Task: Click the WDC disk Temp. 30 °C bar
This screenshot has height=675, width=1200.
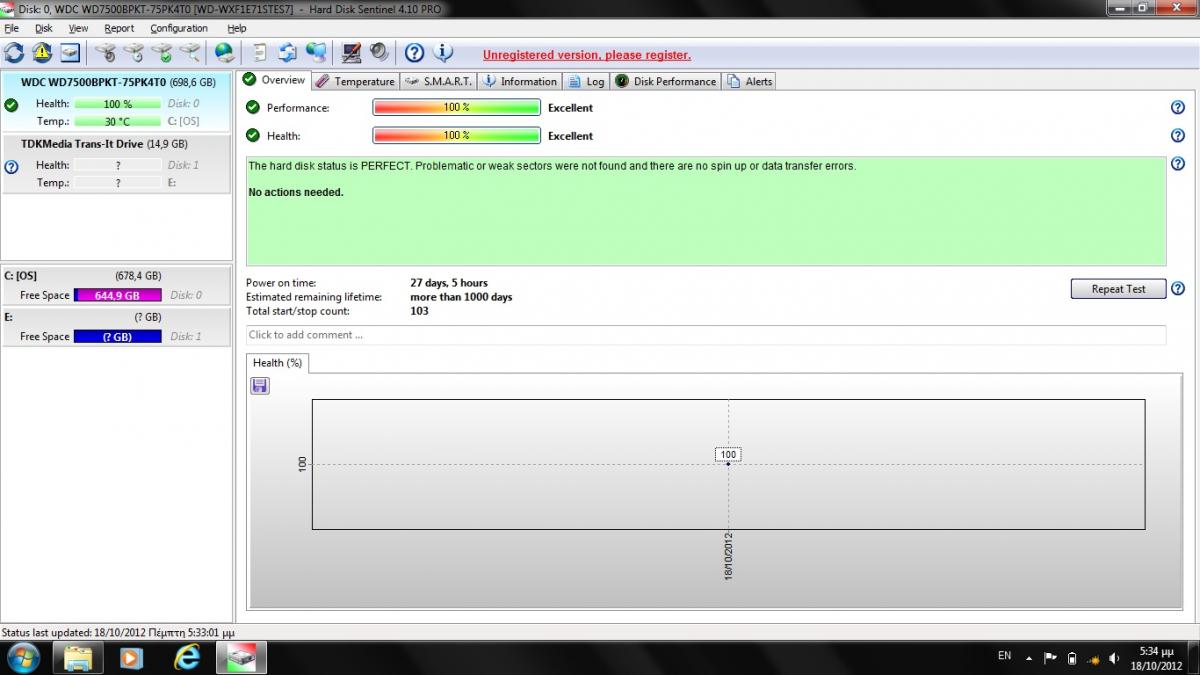Action: tap(117, 122)
